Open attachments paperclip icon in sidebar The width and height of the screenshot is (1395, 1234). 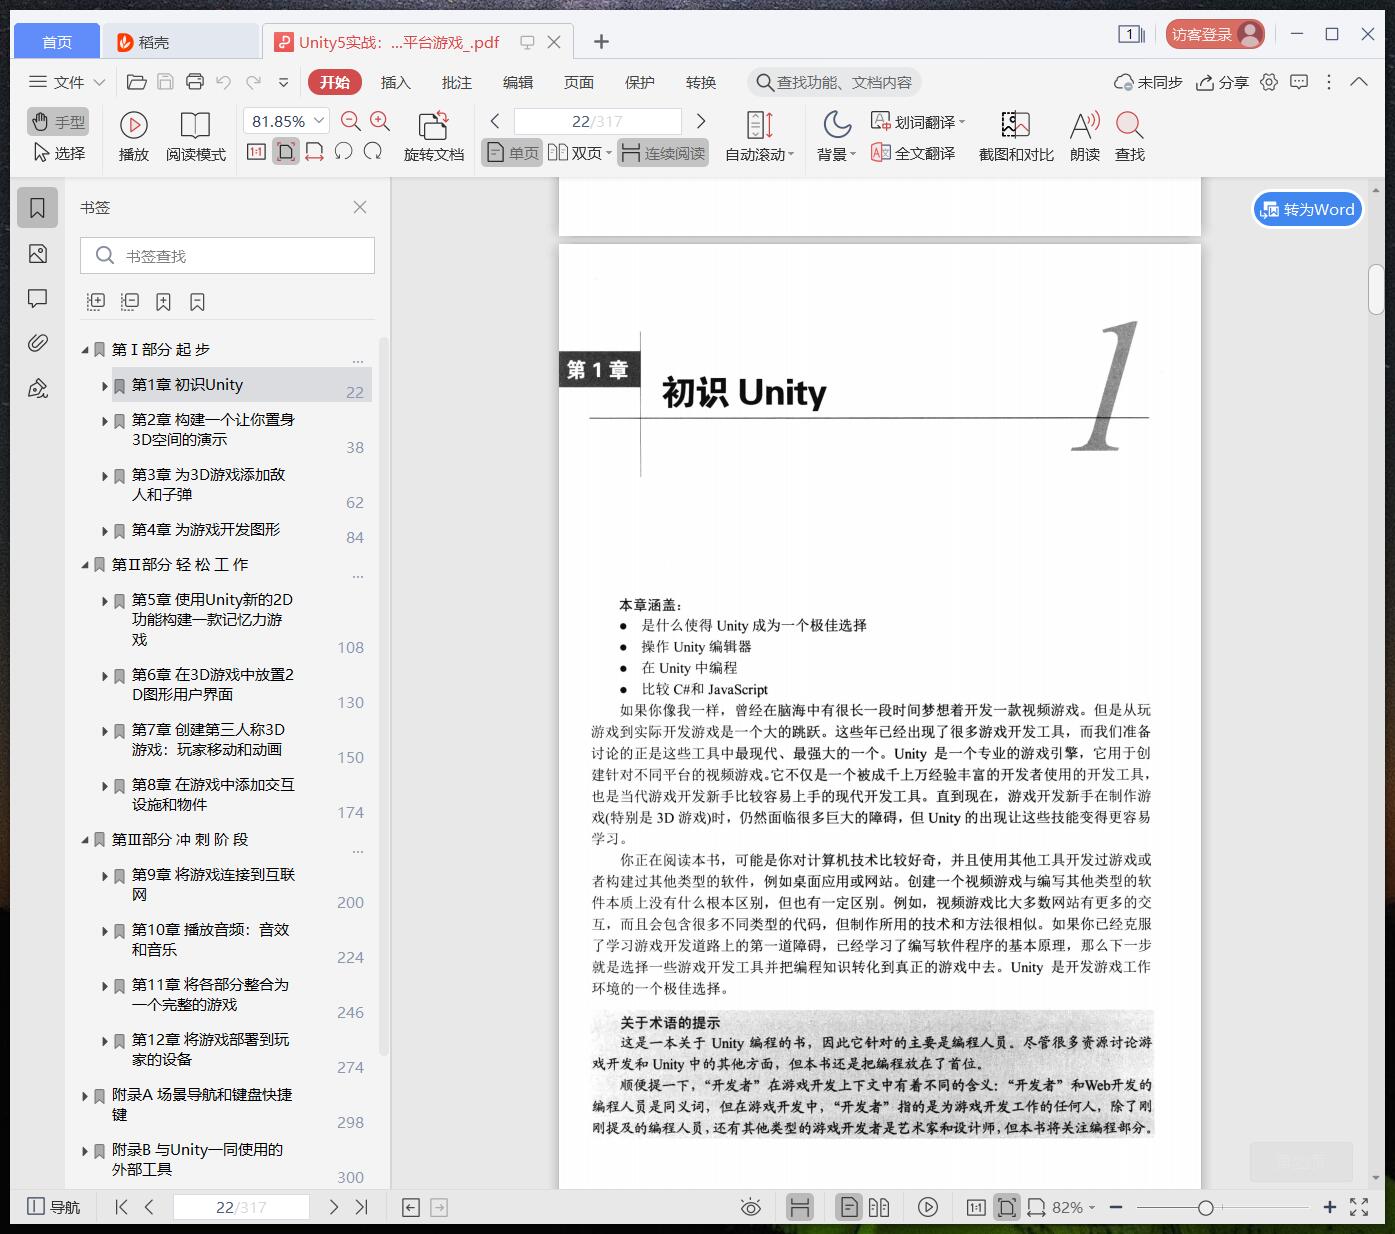tap(38, 343)
